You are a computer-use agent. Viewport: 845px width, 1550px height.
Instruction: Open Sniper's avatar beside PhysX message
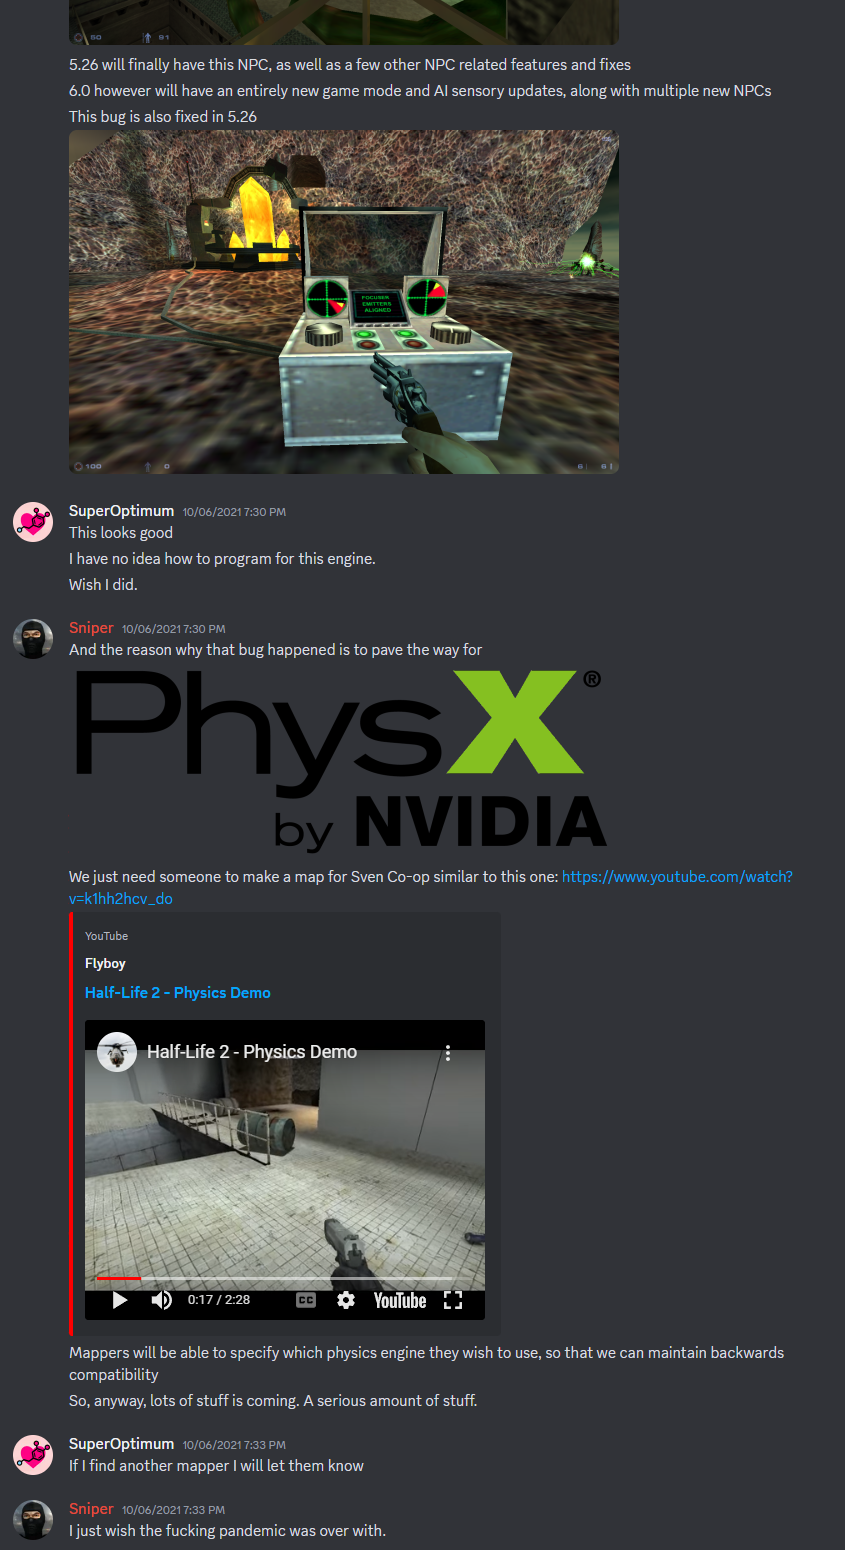pos(33,639)
